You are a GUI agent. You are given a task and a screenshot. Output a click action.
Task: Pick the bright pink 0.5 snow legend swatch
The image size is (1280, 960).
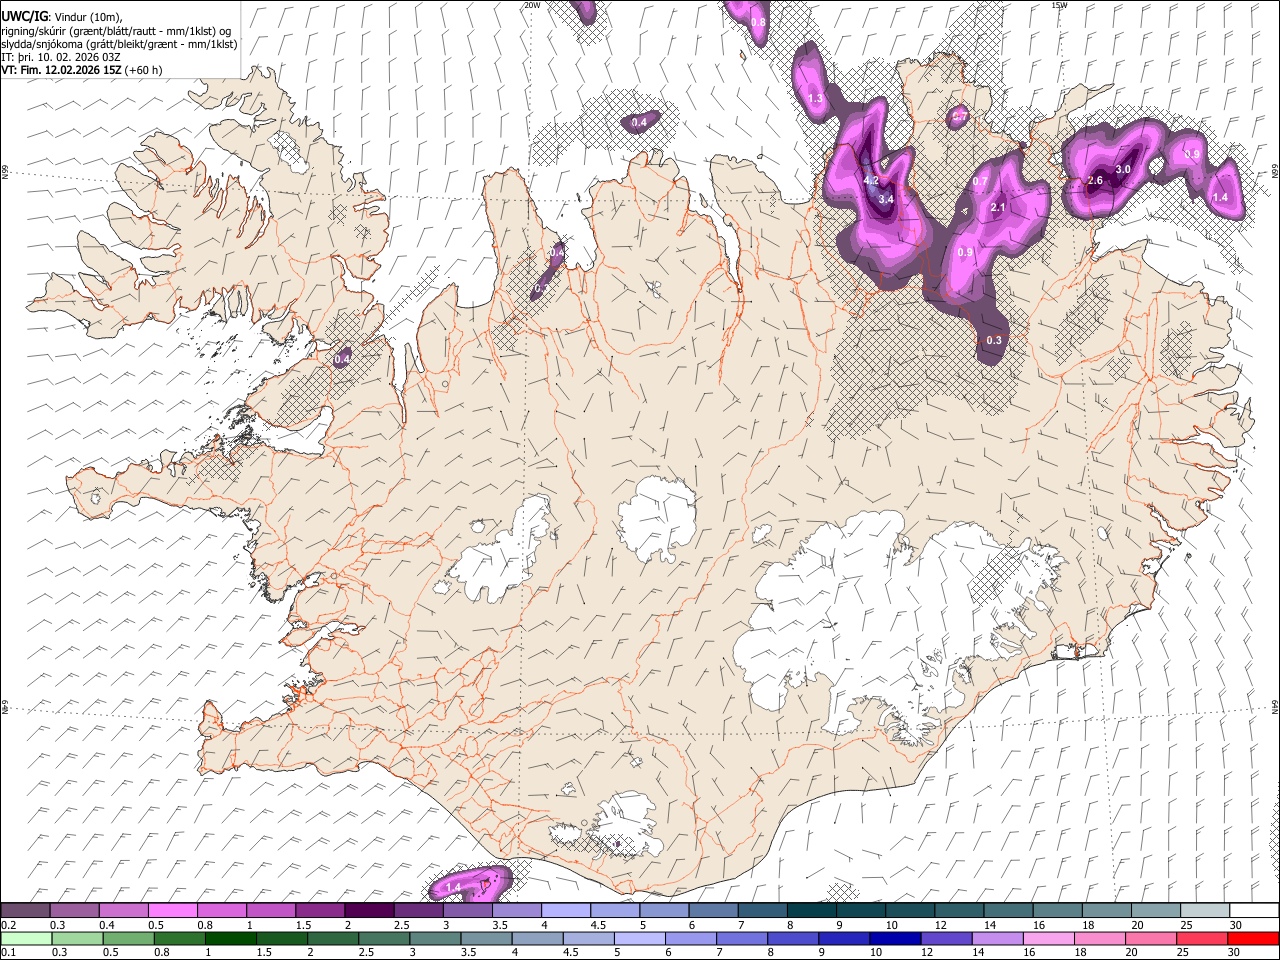click(173, 910)
